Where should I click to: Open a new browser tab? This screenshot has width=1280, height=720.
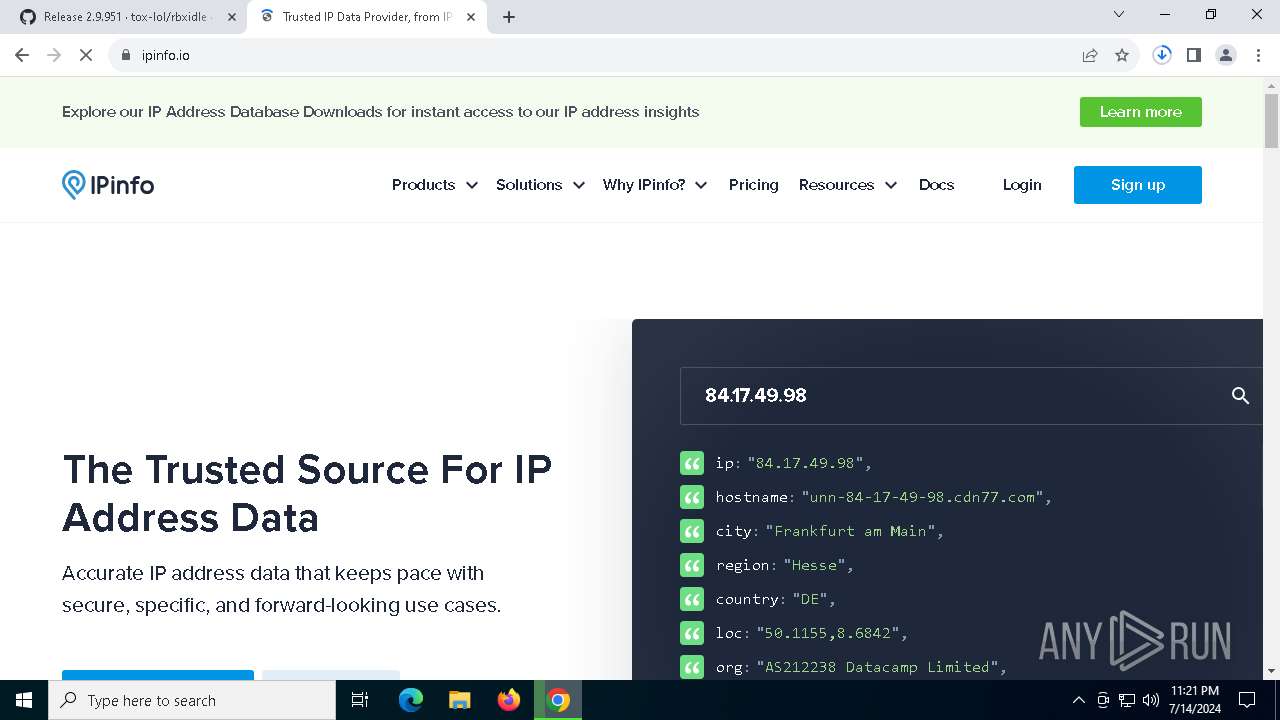pos(509,17)
